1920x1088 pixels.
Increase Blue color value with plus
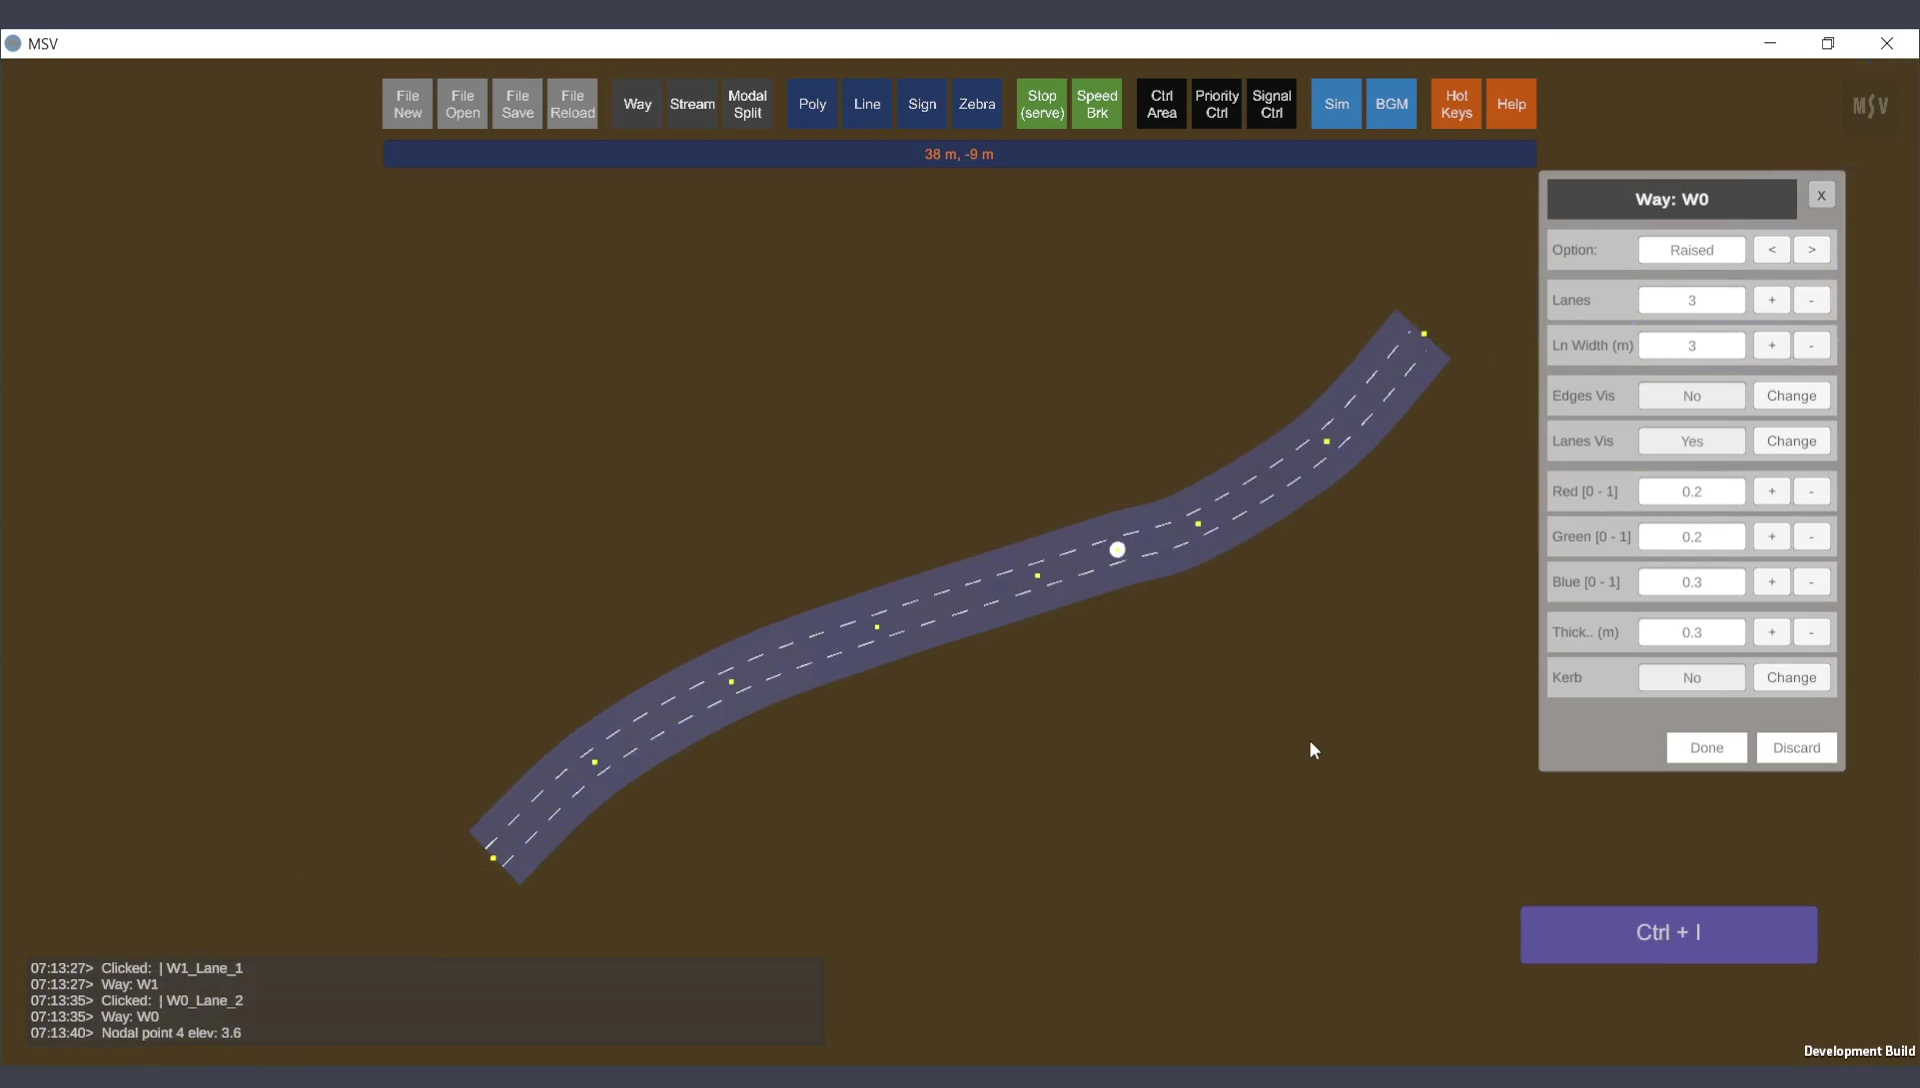pos(1771,582)
